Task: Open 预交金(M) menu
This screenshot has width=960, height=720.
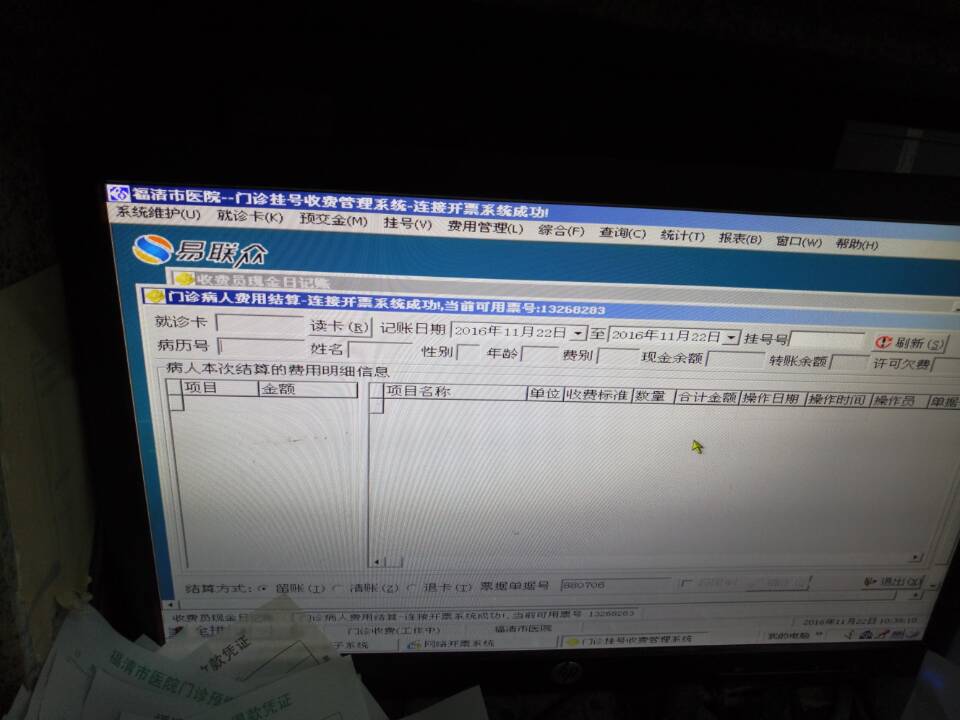Action: coord(334,220)
